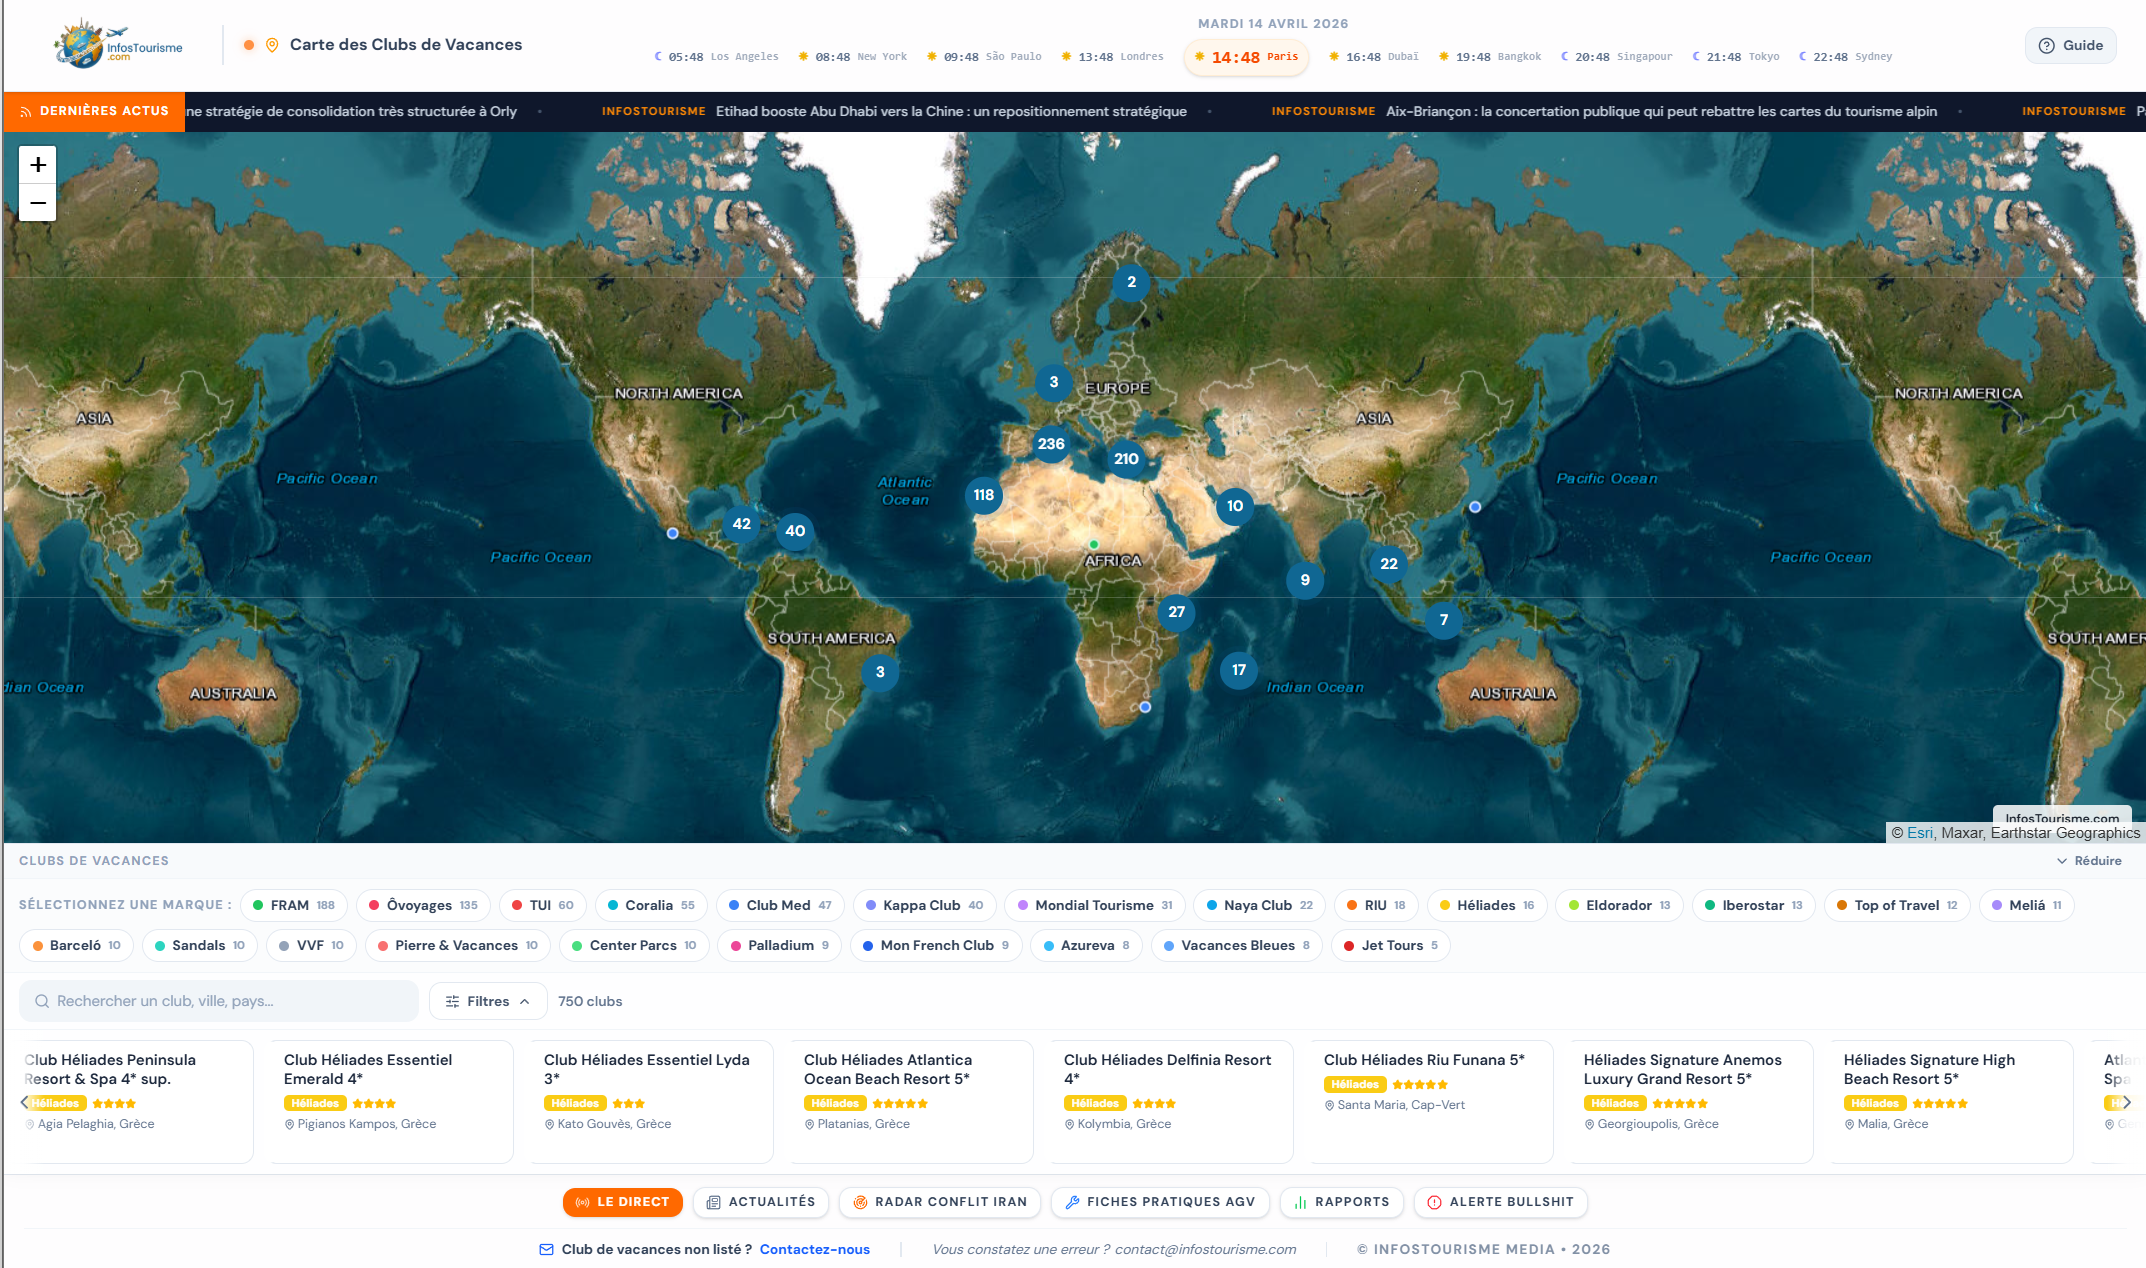Click the map zoom in plus button
Screen dimensions: 2146x1268
point(38,165)
